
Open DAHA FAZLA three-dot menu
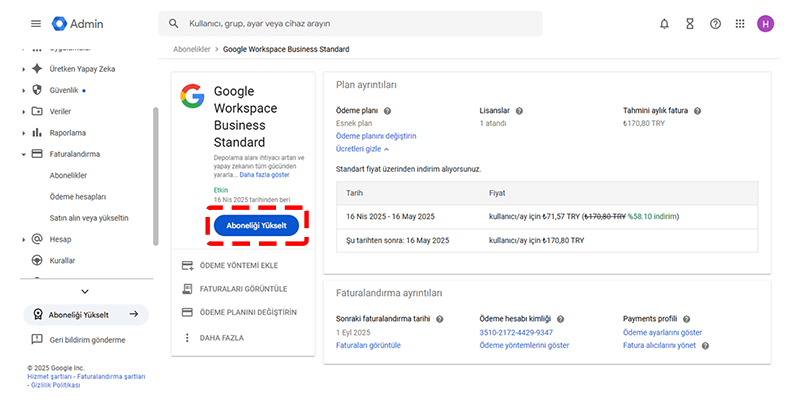point(187,338)
